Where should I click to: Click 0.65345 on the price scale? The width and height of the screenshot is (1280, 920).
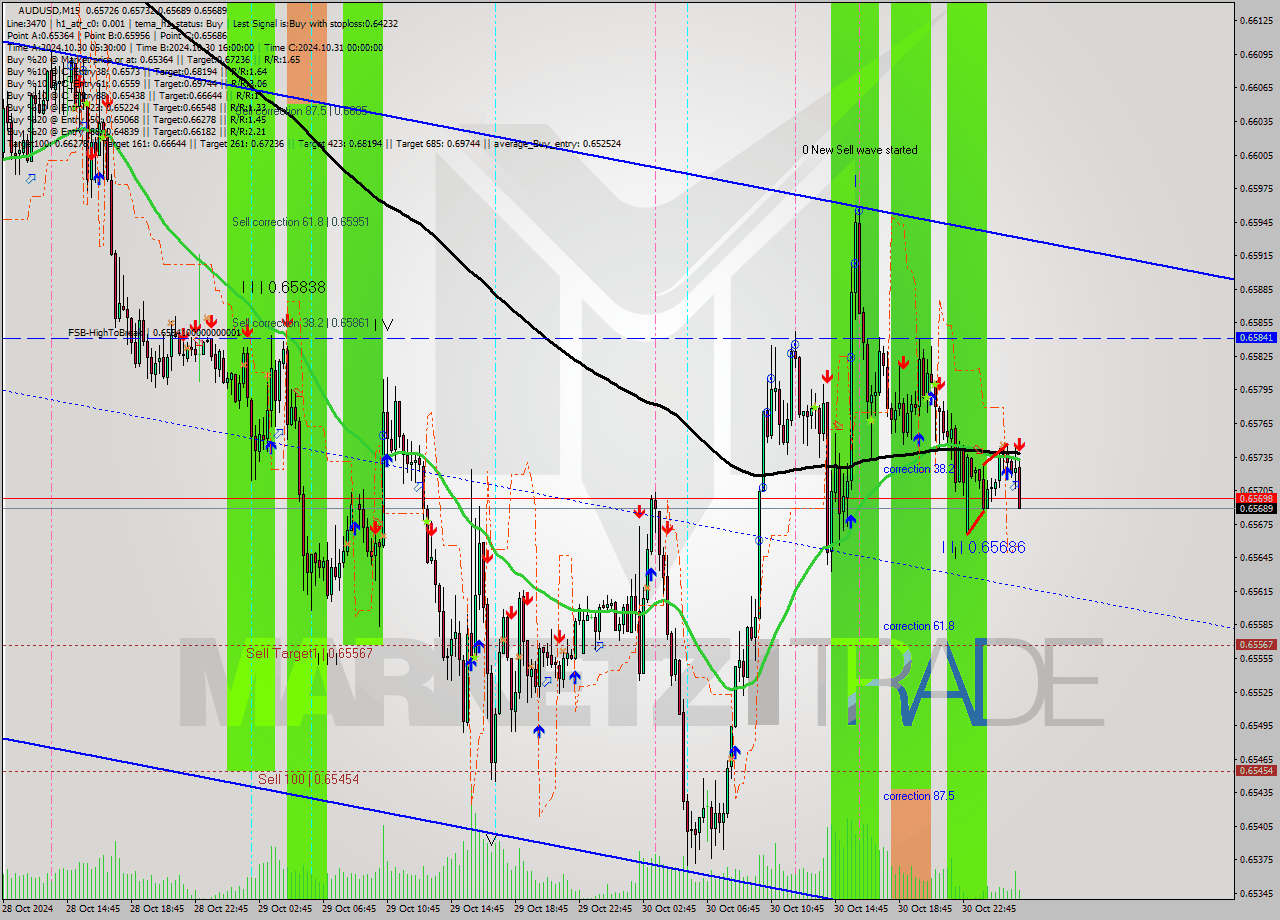[1257, 893]
